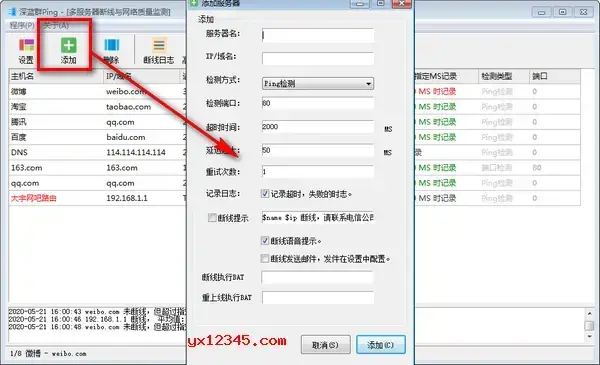Enable the 断线发送邮件 checkbox
Viewport: 600px width, 365px height.
265,259
